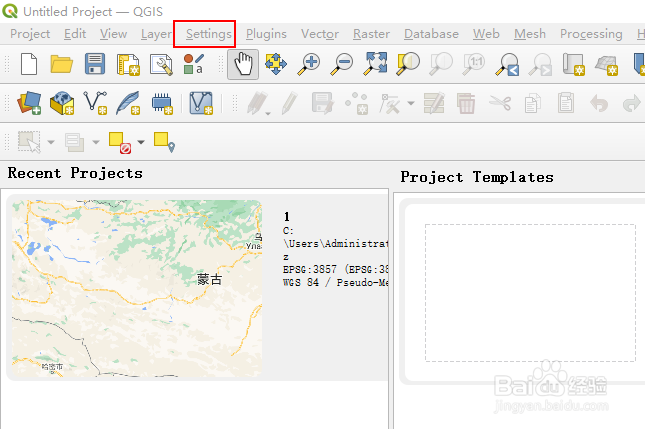Click Pan Map to Selection icon

(x=276, y=64)
